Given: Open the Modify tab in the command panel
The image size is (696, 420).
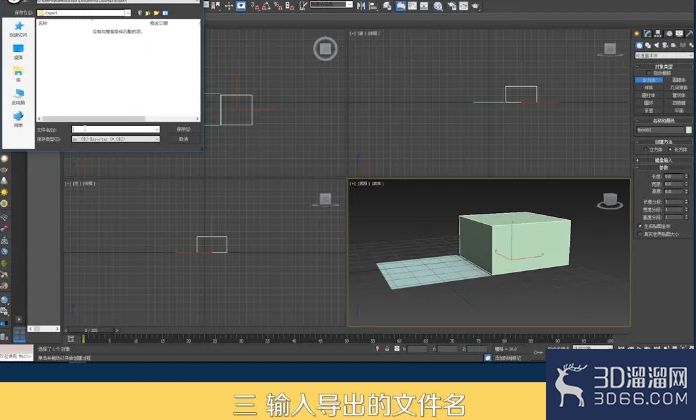Looking at the screenshot, I should pyautogui.click(x=648, y=33).
